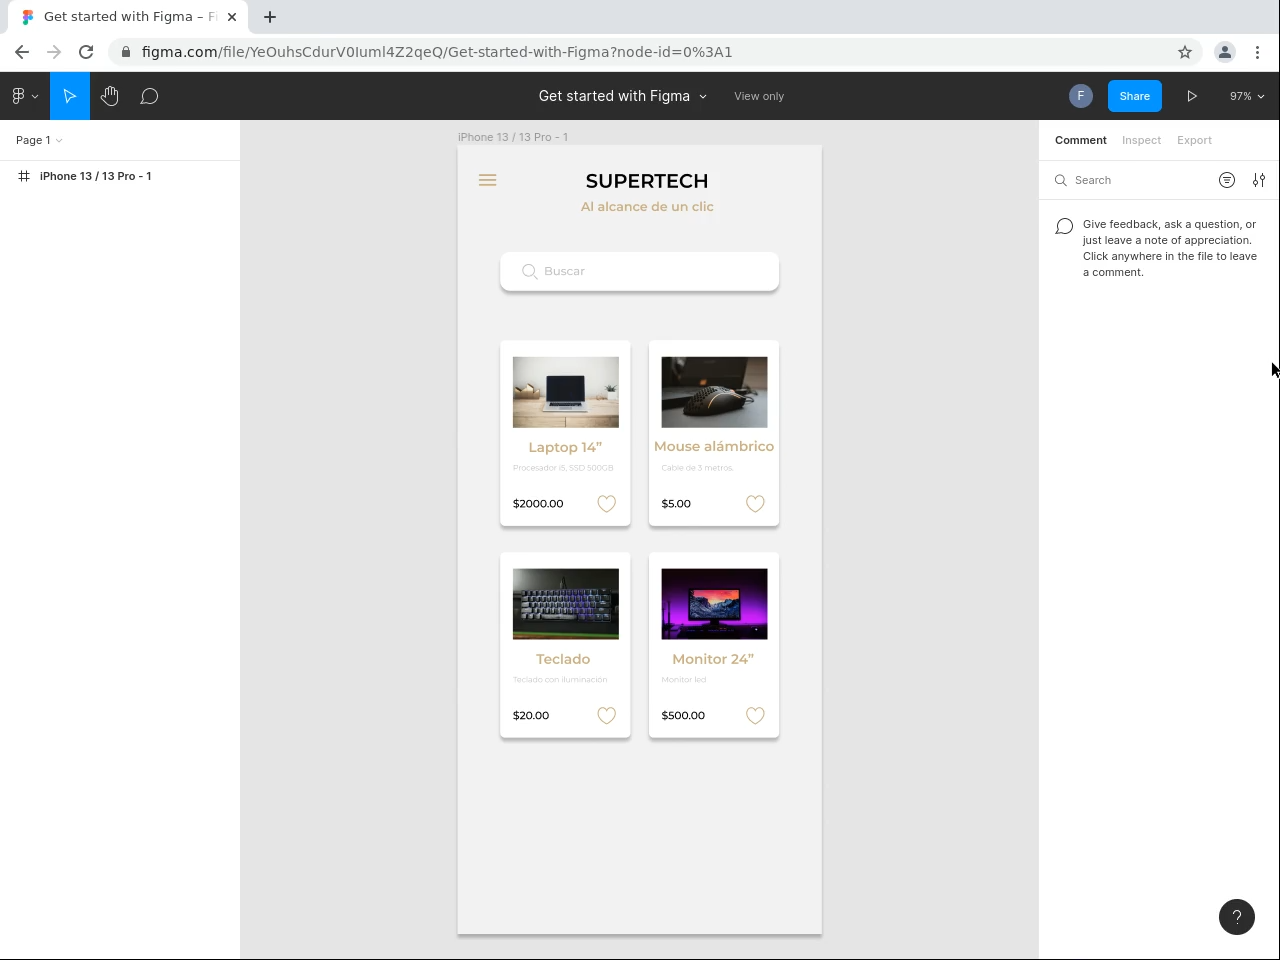Click the Buscar search box in design

tap(640, 272)
